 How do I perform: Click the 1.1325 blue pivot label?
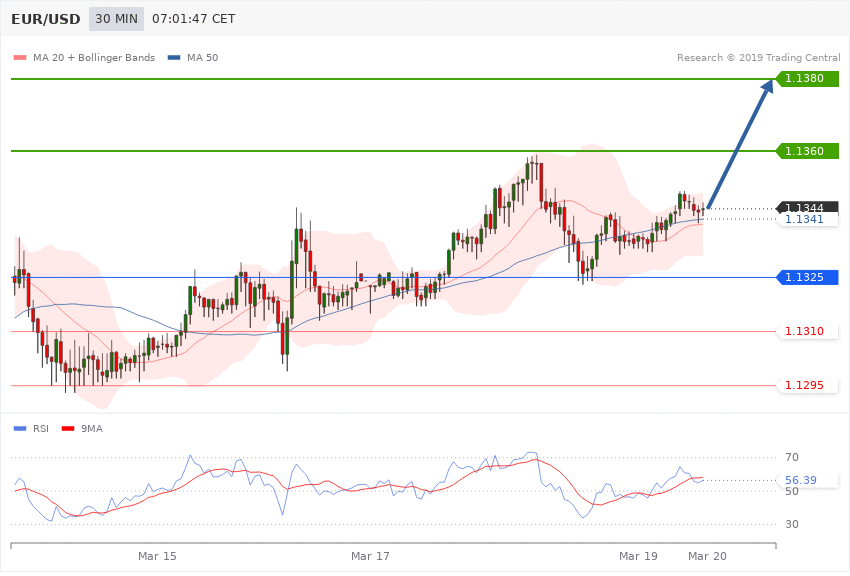point(808,277)
